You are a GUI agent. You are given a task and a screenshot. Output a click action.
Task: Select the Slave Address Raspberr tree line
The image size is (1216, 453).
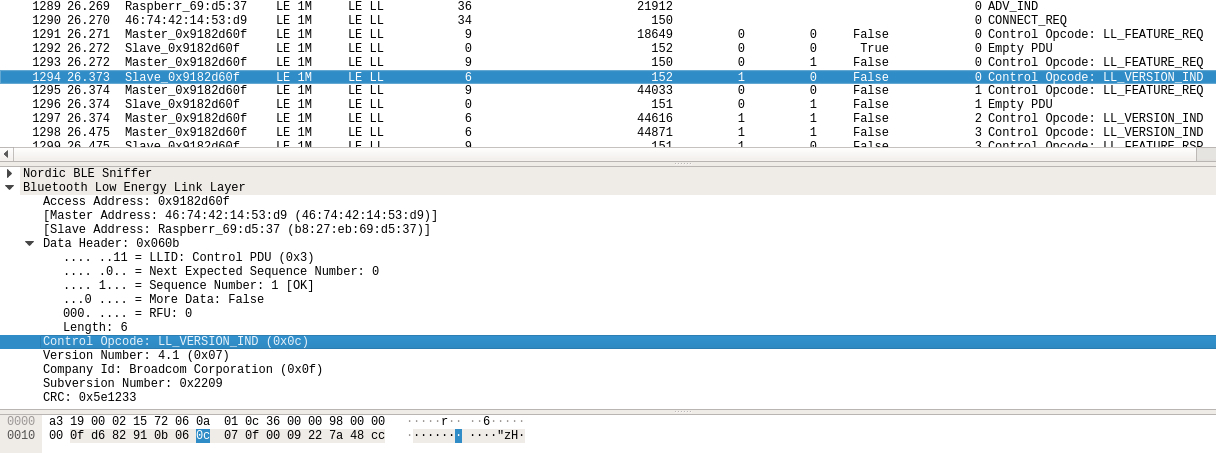click(x=236, y=230)
